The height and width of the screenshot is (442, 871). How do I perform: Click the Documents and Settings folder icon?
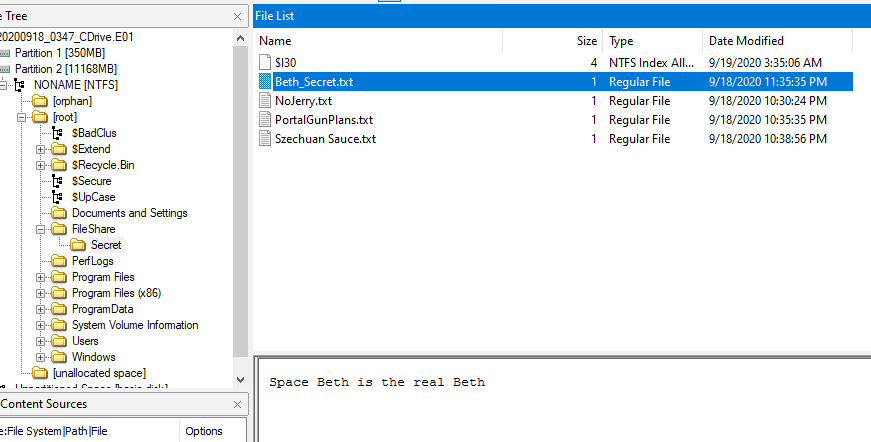click(59, 213)
